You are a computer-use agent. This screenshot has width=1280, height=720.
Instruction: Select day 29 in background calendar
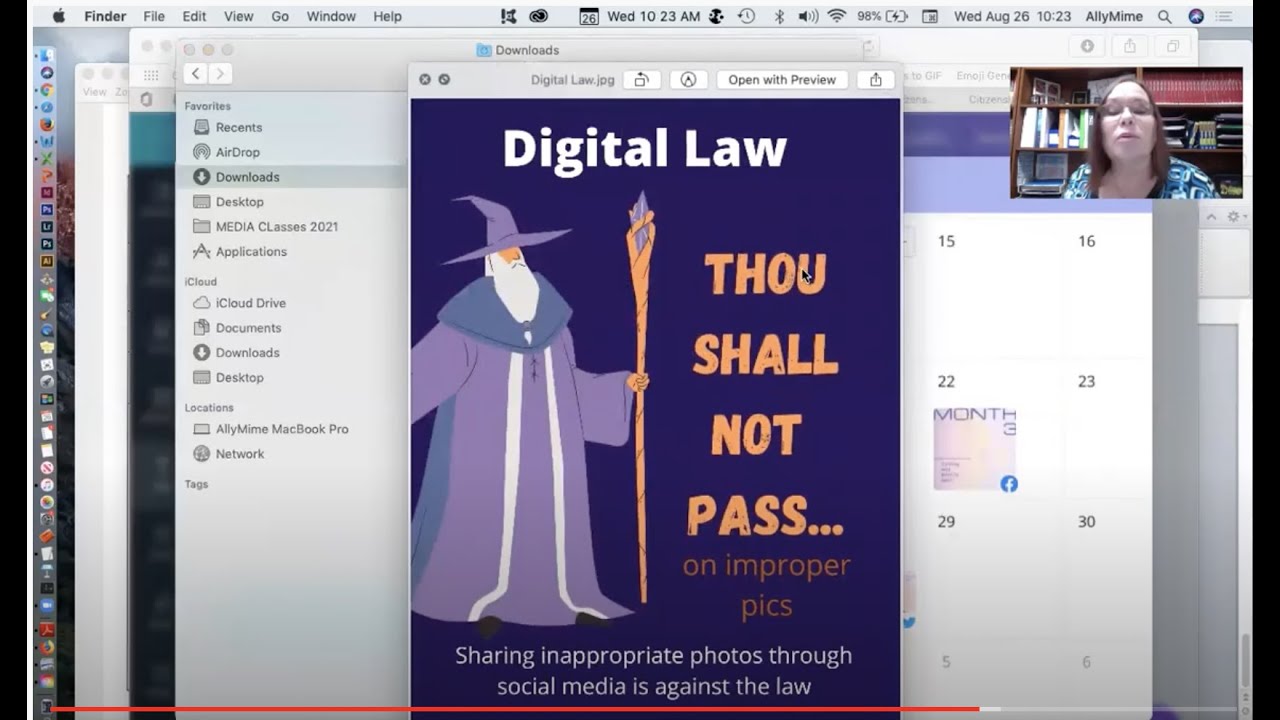(946, 521)
